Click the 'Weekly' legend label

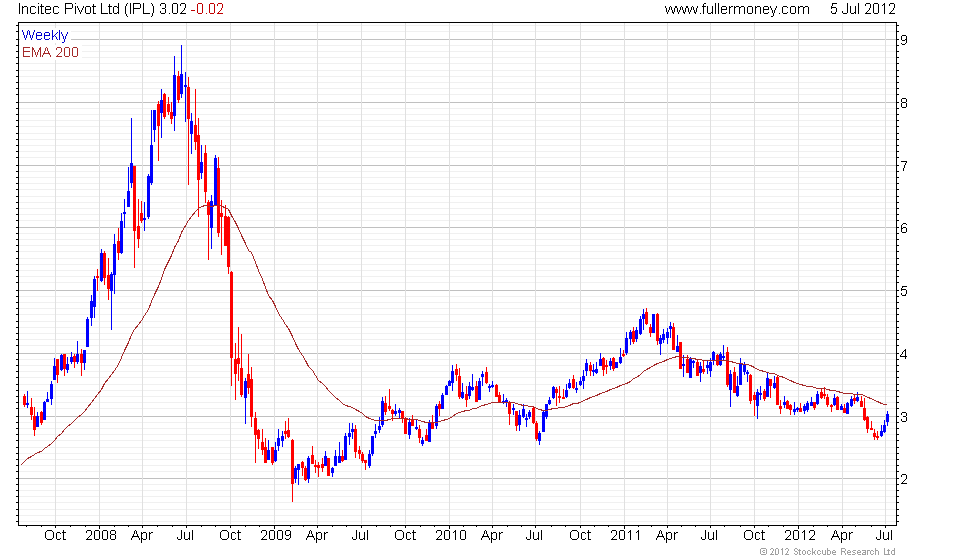44,36
